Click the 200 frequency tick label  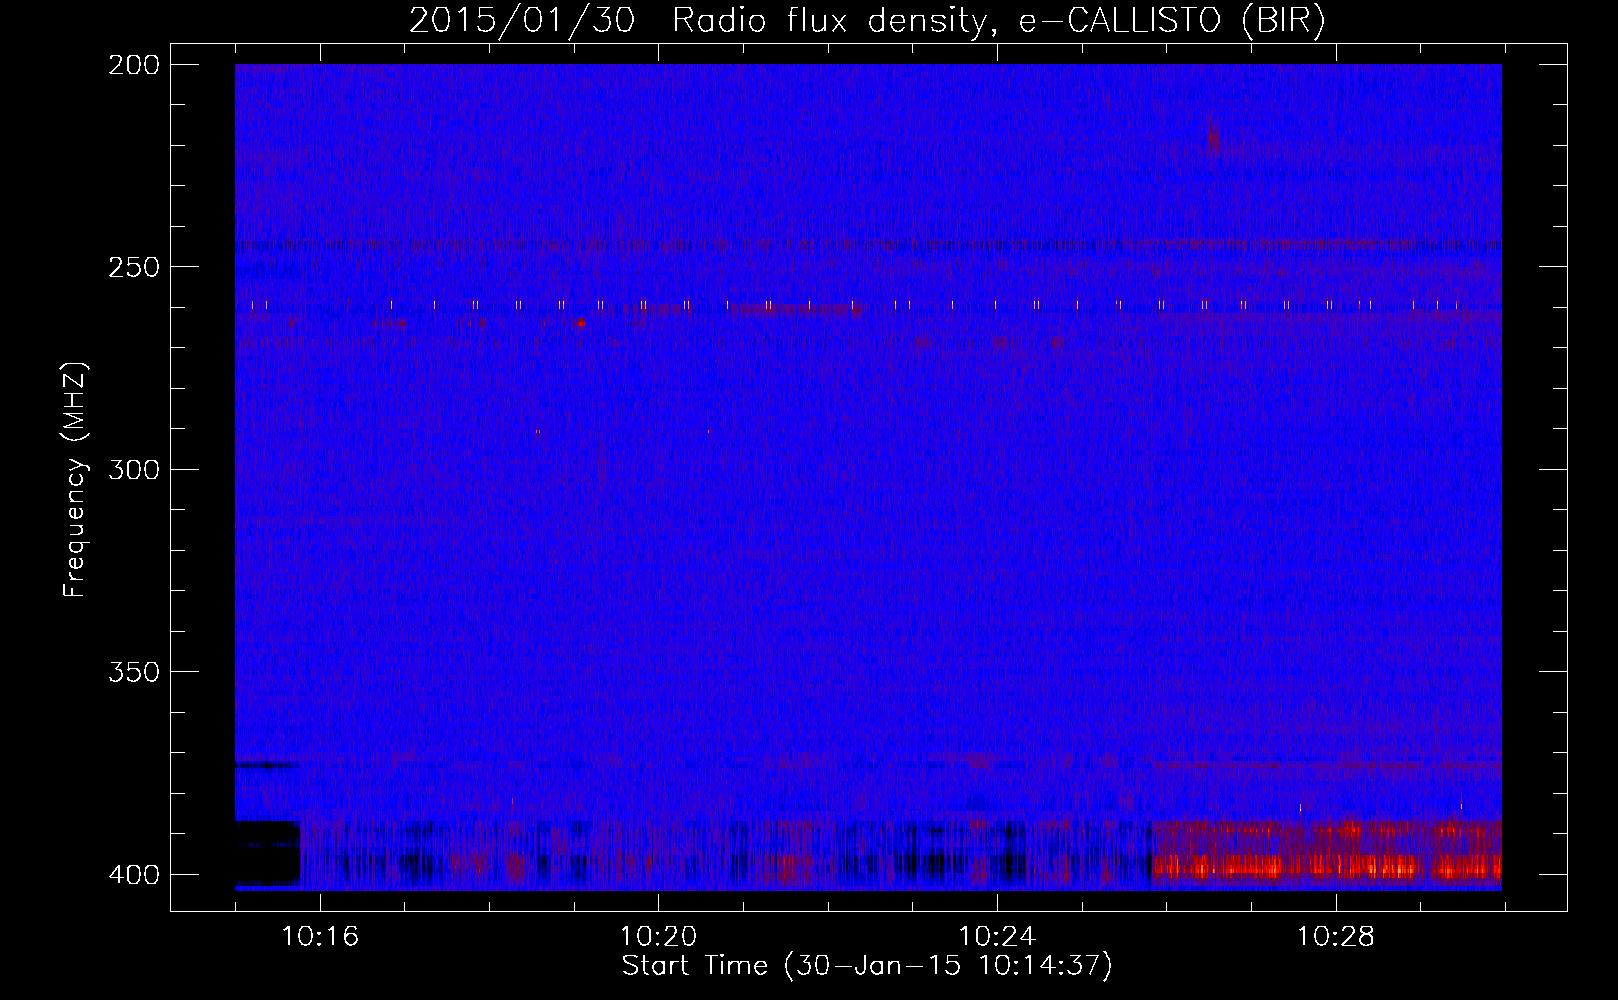click(x=134, y=65)
